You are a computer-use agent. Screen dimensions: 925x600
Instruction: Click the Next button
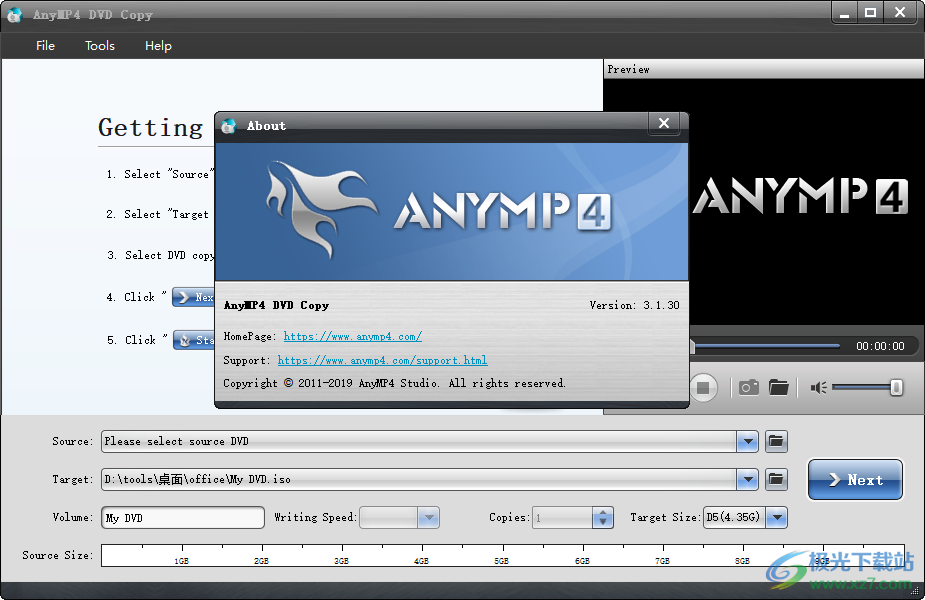pos(855,480)
